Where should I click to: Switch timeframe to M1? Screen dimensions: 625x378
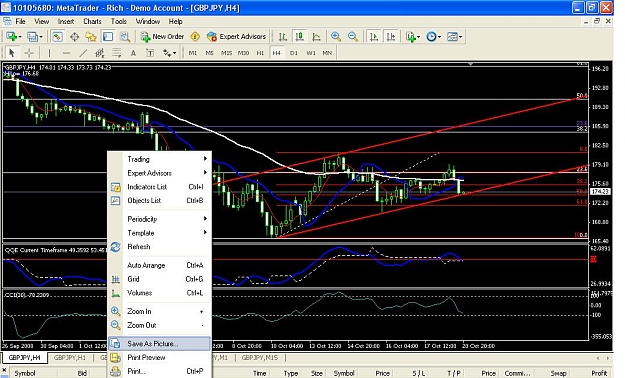point(193,53)
